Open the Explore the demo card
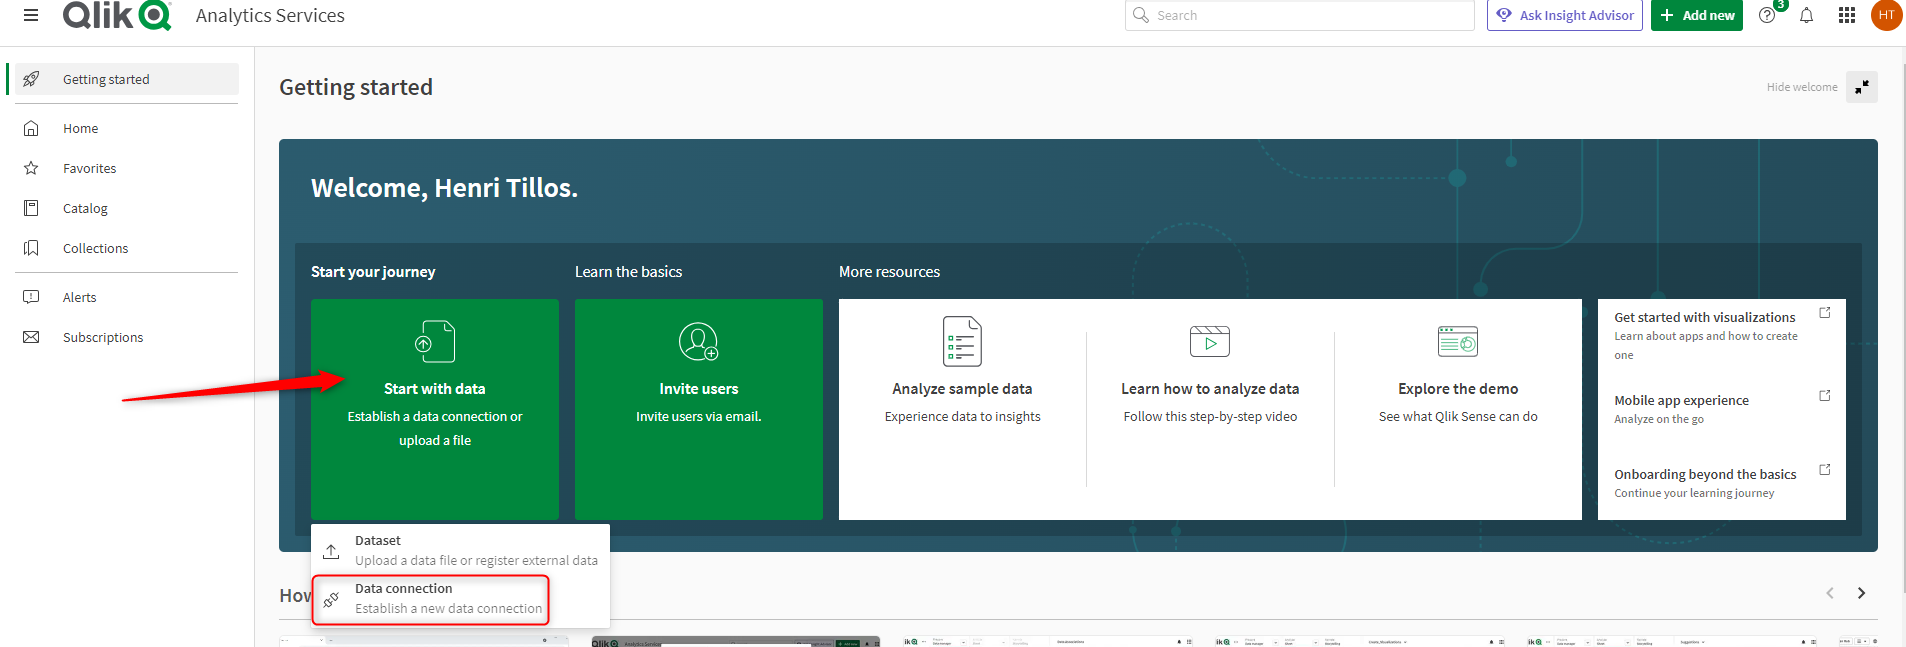Screen dimensions: 1906x647 point(1457,389)
